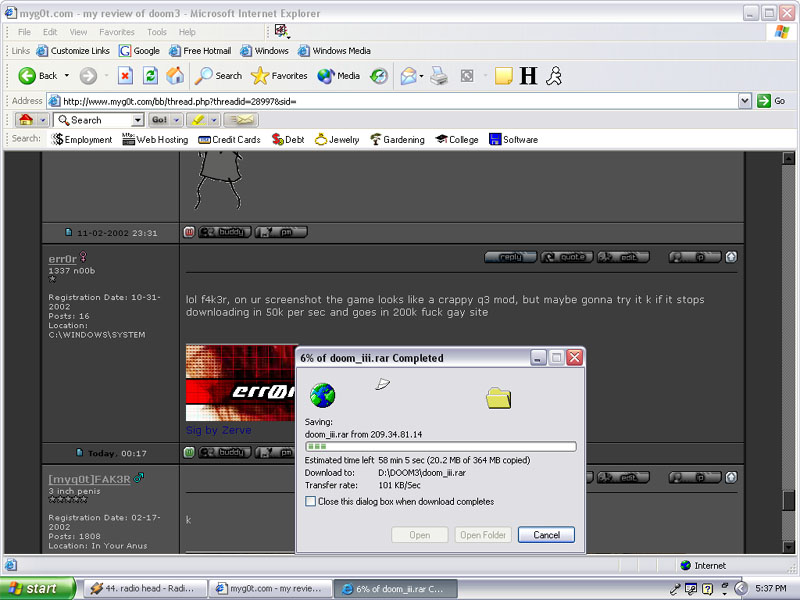The height and width of the screenshot is (600, 800).
Task: Click the red house icon in search toolbar
Action: point(26,120)
